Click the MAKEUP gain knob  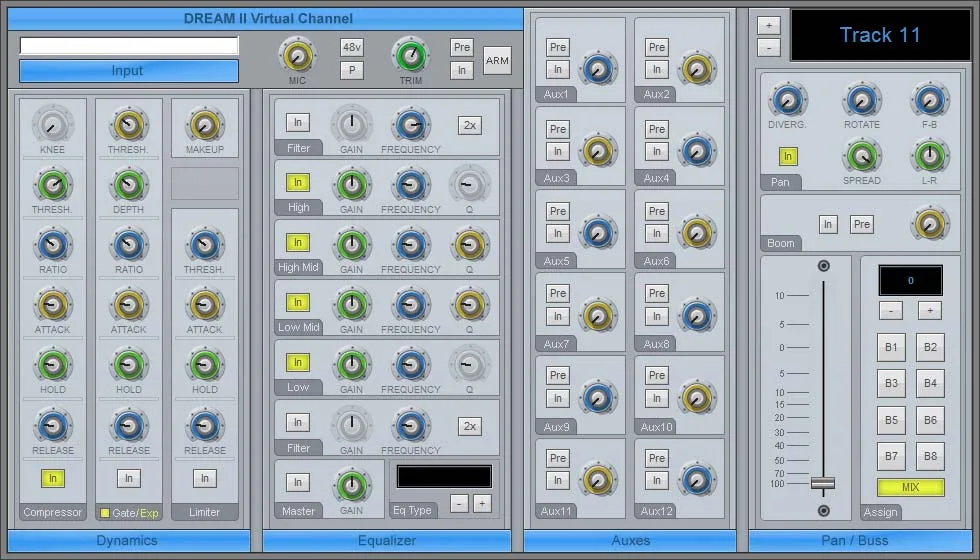click(x=204, y=124)
